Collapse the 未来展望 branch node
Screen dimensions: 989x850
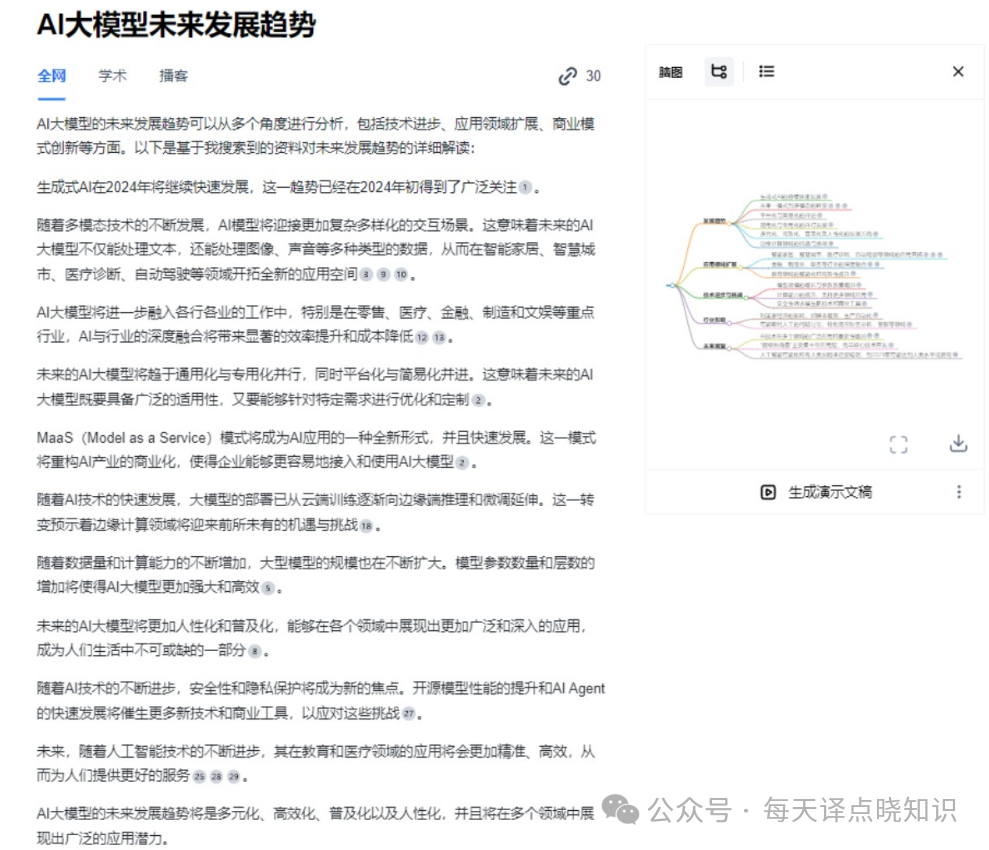click(732, 349)
